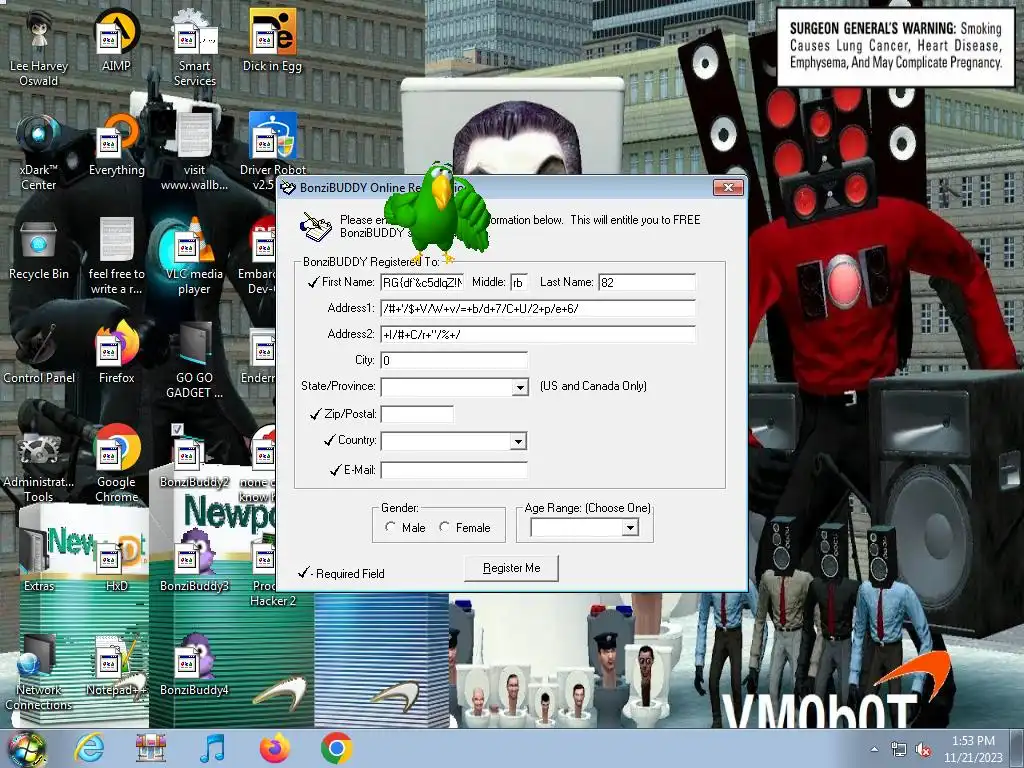Open the muted volume tray icon
Image resolution: width=1024 pixels, height=768 pixels.
[923, 750]
